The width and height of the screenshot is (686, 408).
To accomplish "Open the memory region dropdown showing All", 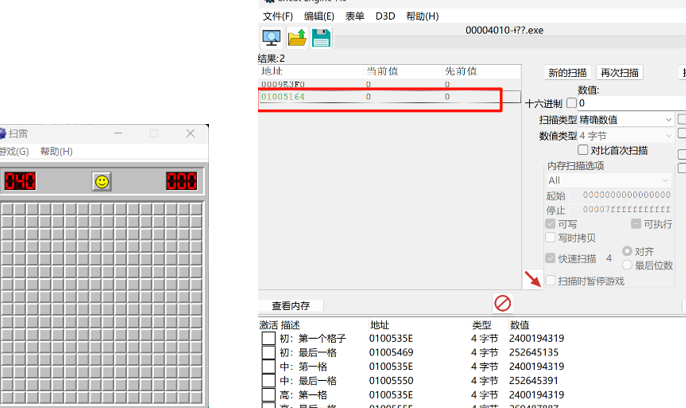I will click(609, 180).
